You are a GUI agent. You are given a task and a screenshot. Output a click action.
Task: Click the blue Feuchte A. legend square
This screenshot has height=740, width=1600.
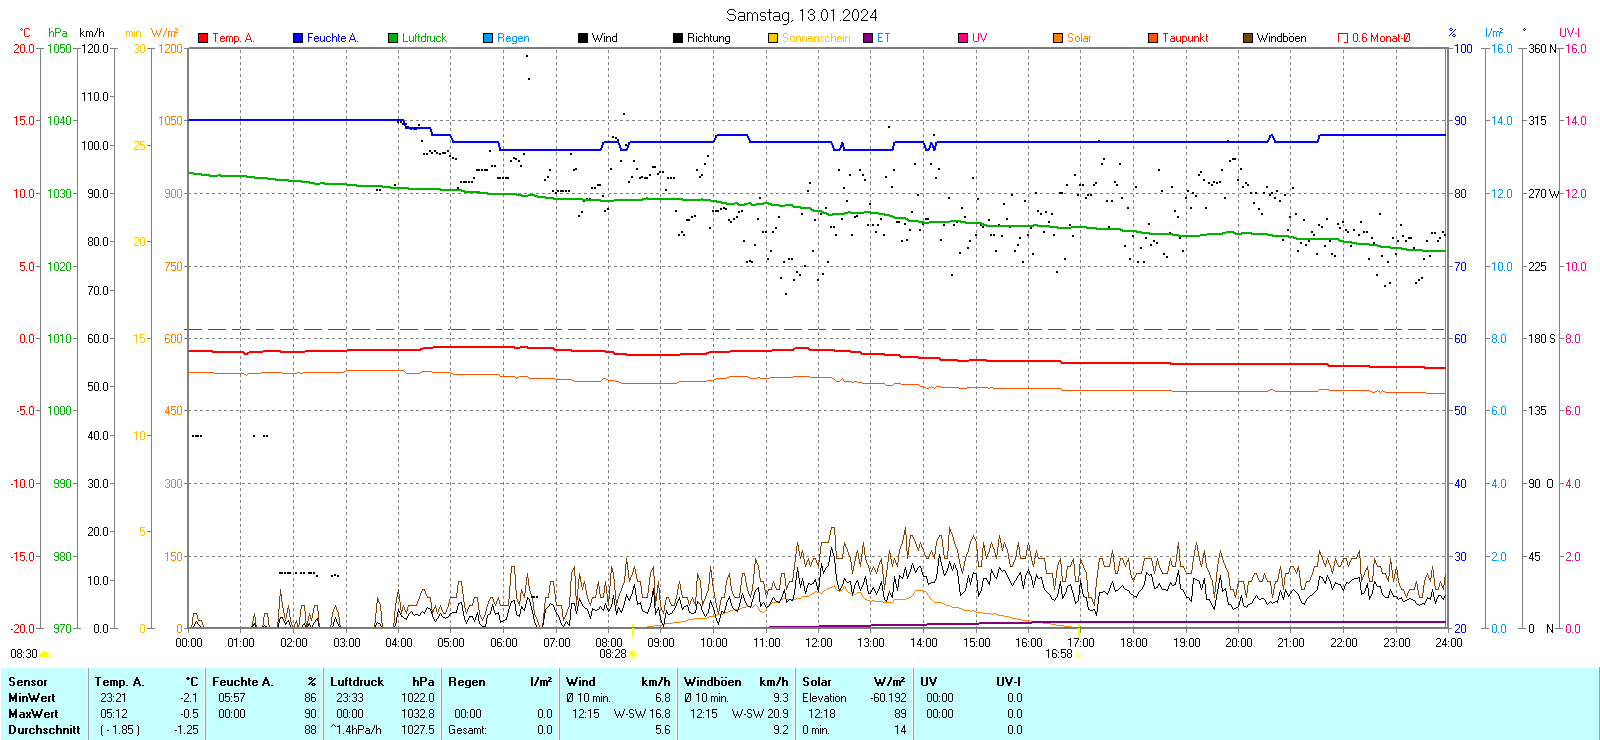pos(298,38)
